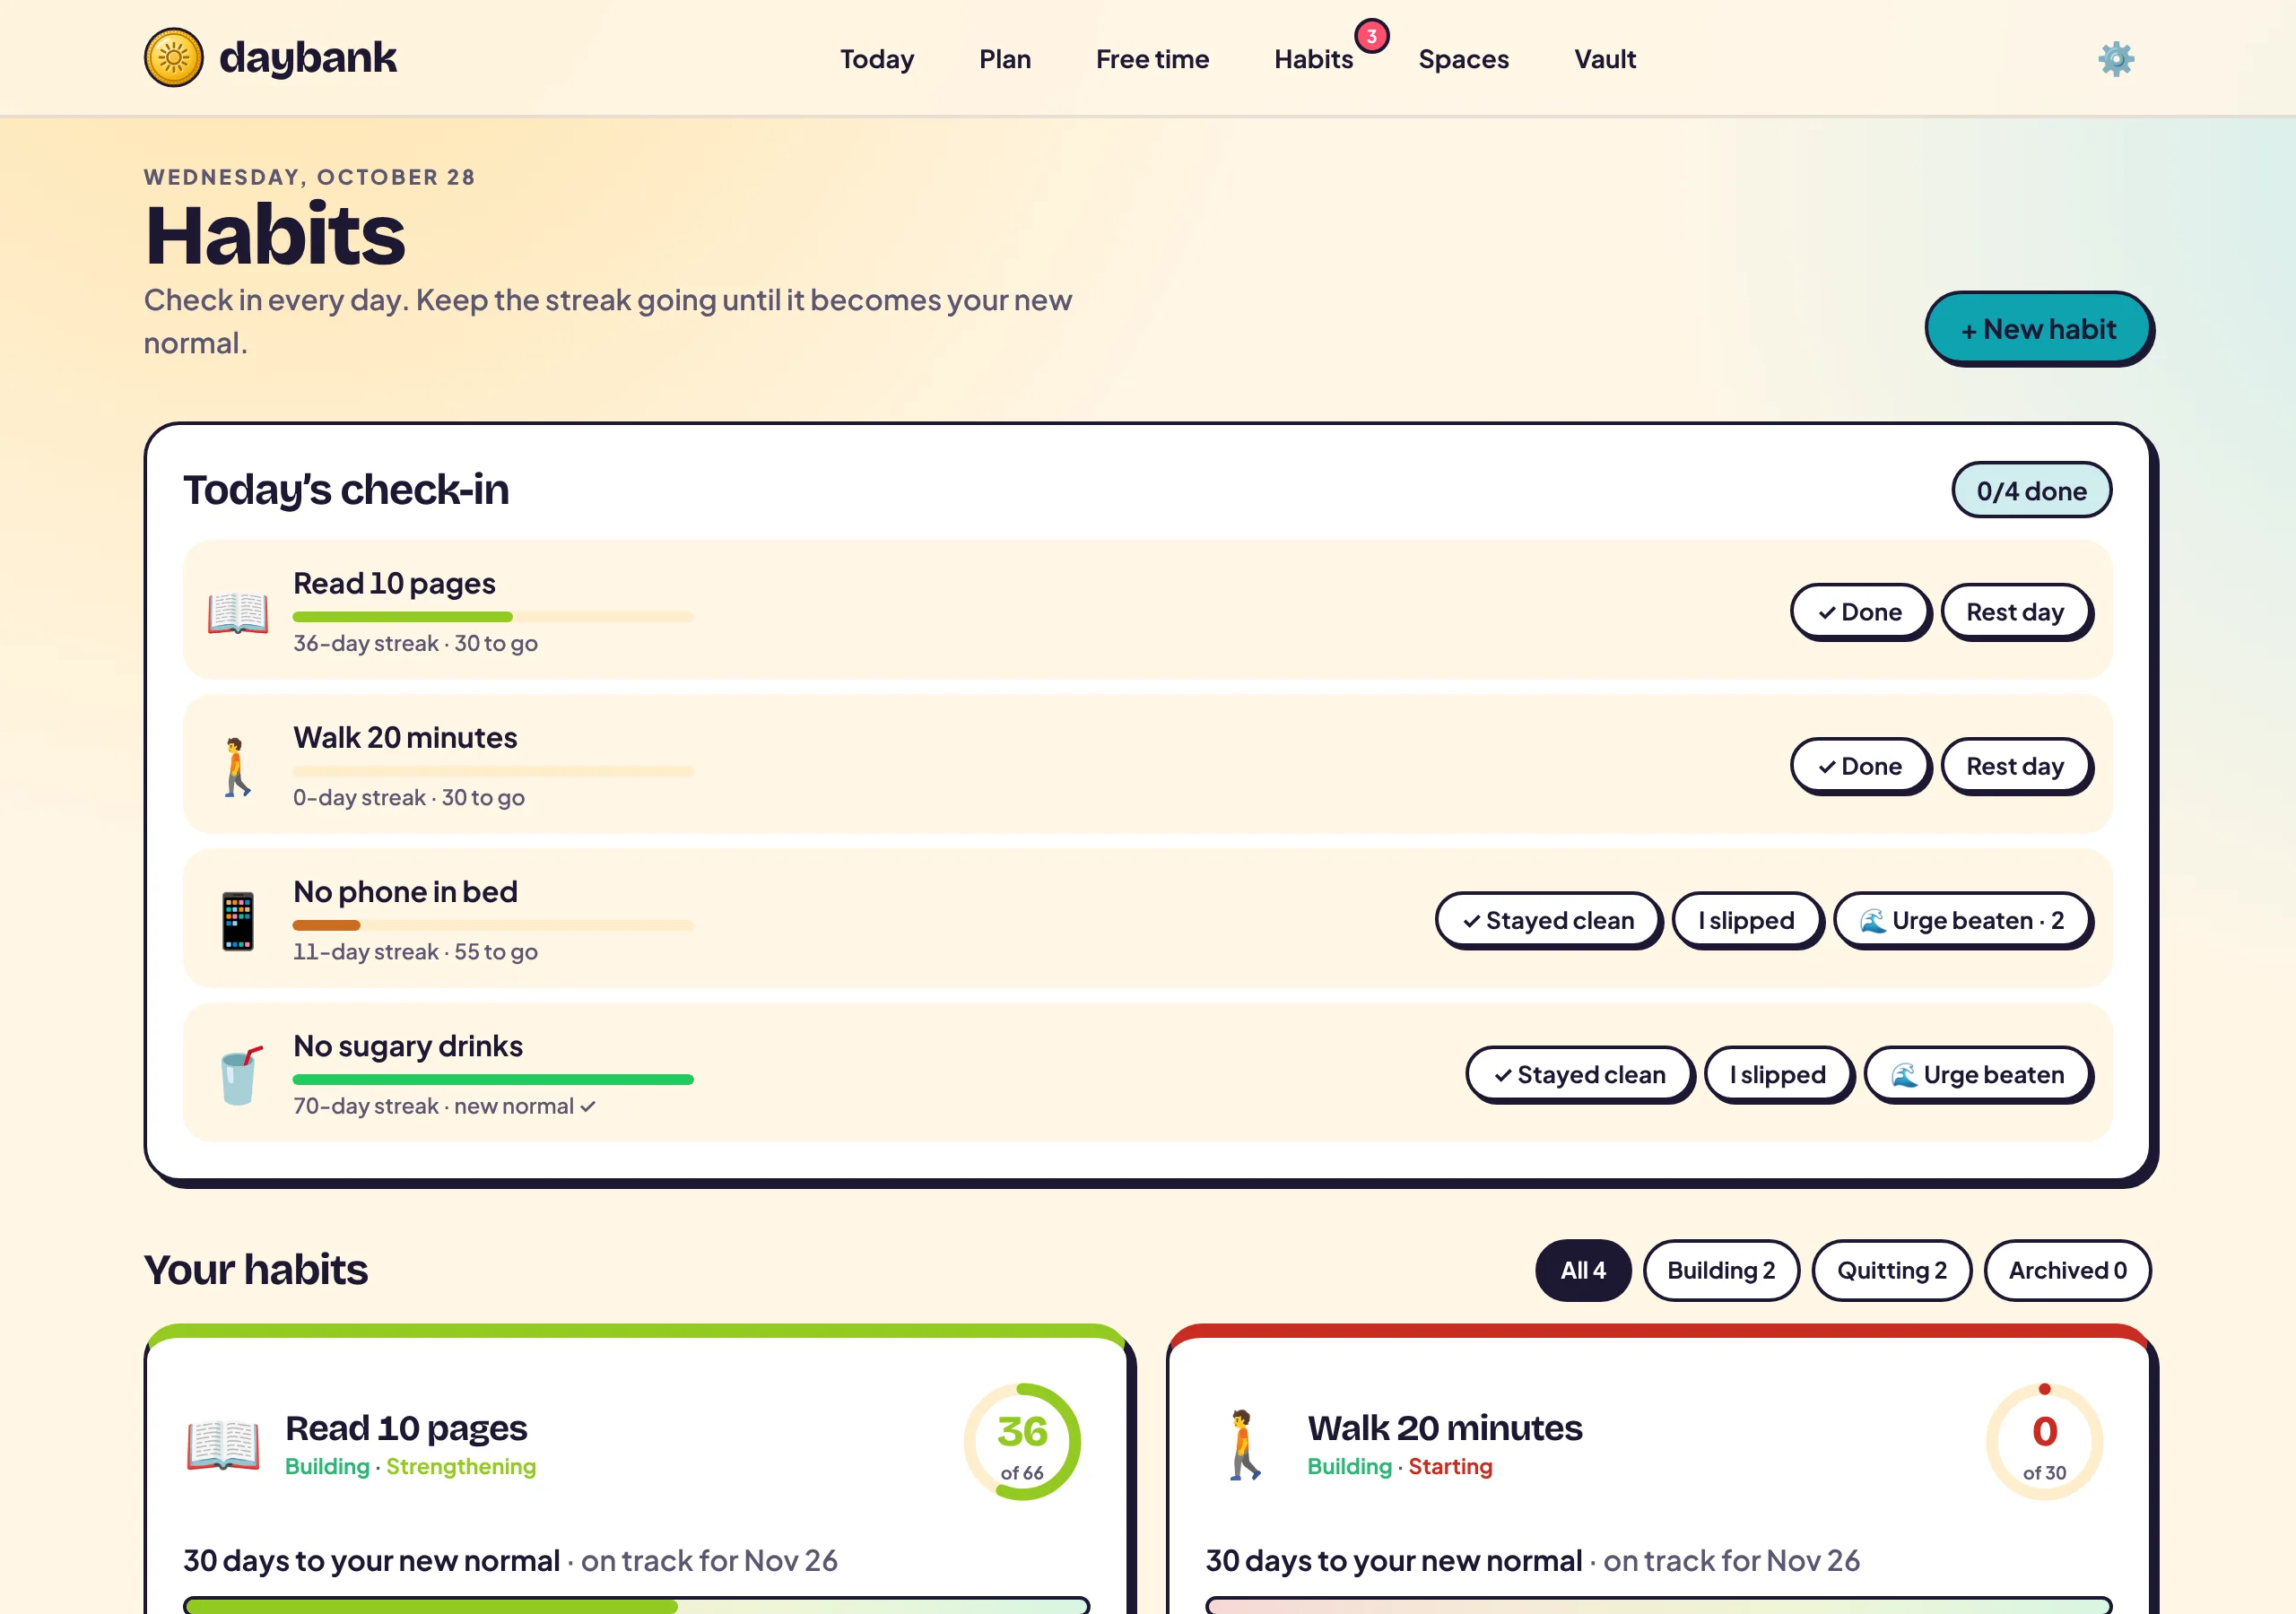
Task: Click the No phone in bed progress bar
Action: (x=493, y=925)
